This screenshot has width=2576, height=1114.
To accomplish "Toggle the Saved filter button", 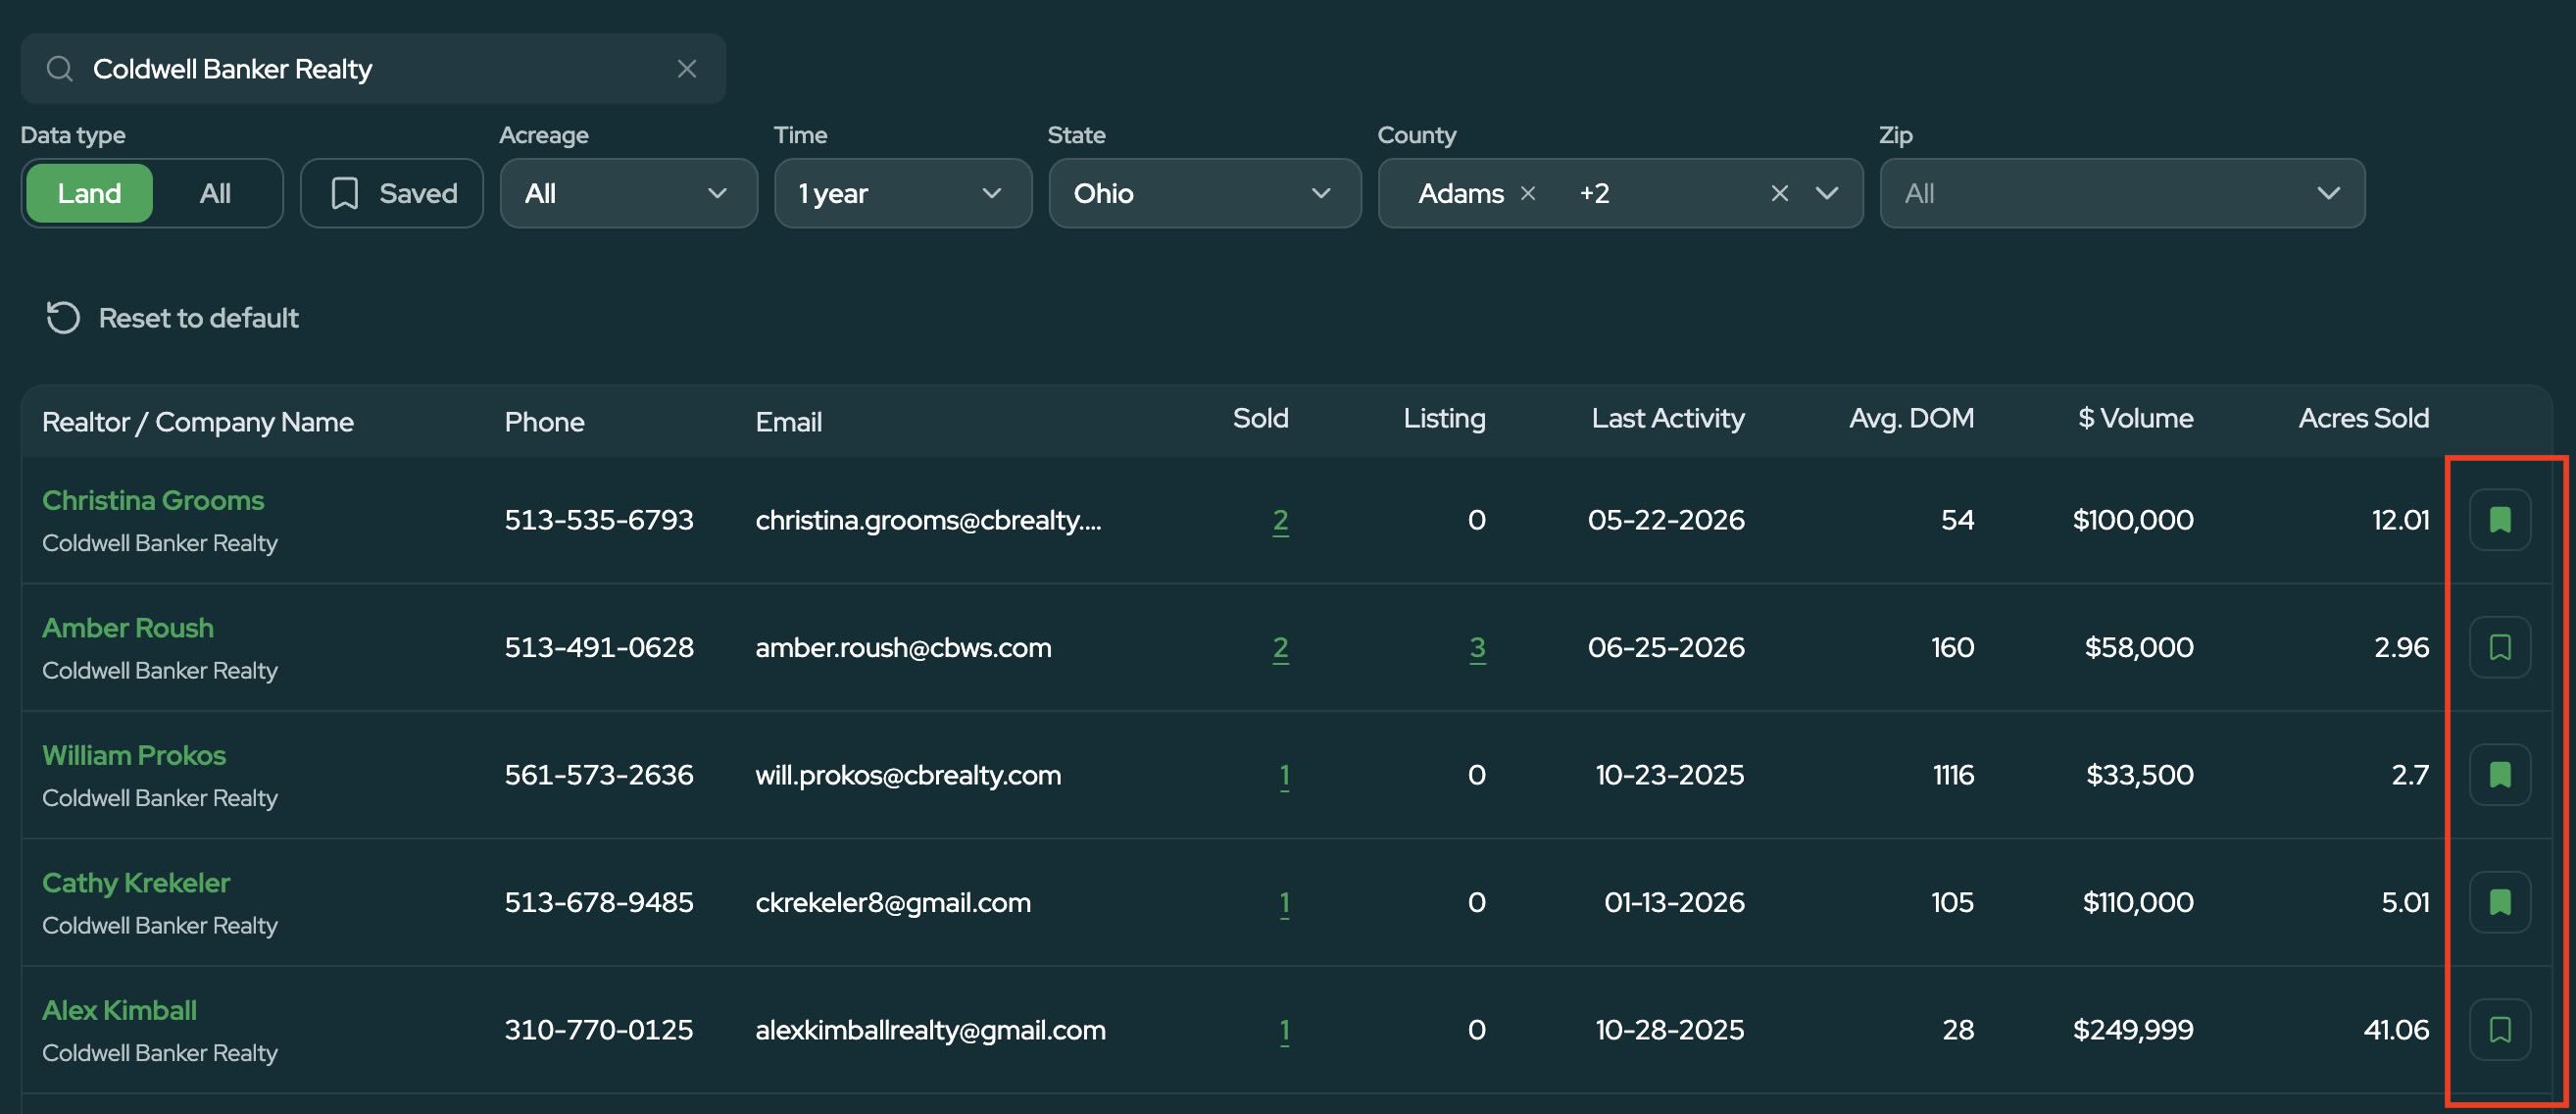I will (392, 193).
